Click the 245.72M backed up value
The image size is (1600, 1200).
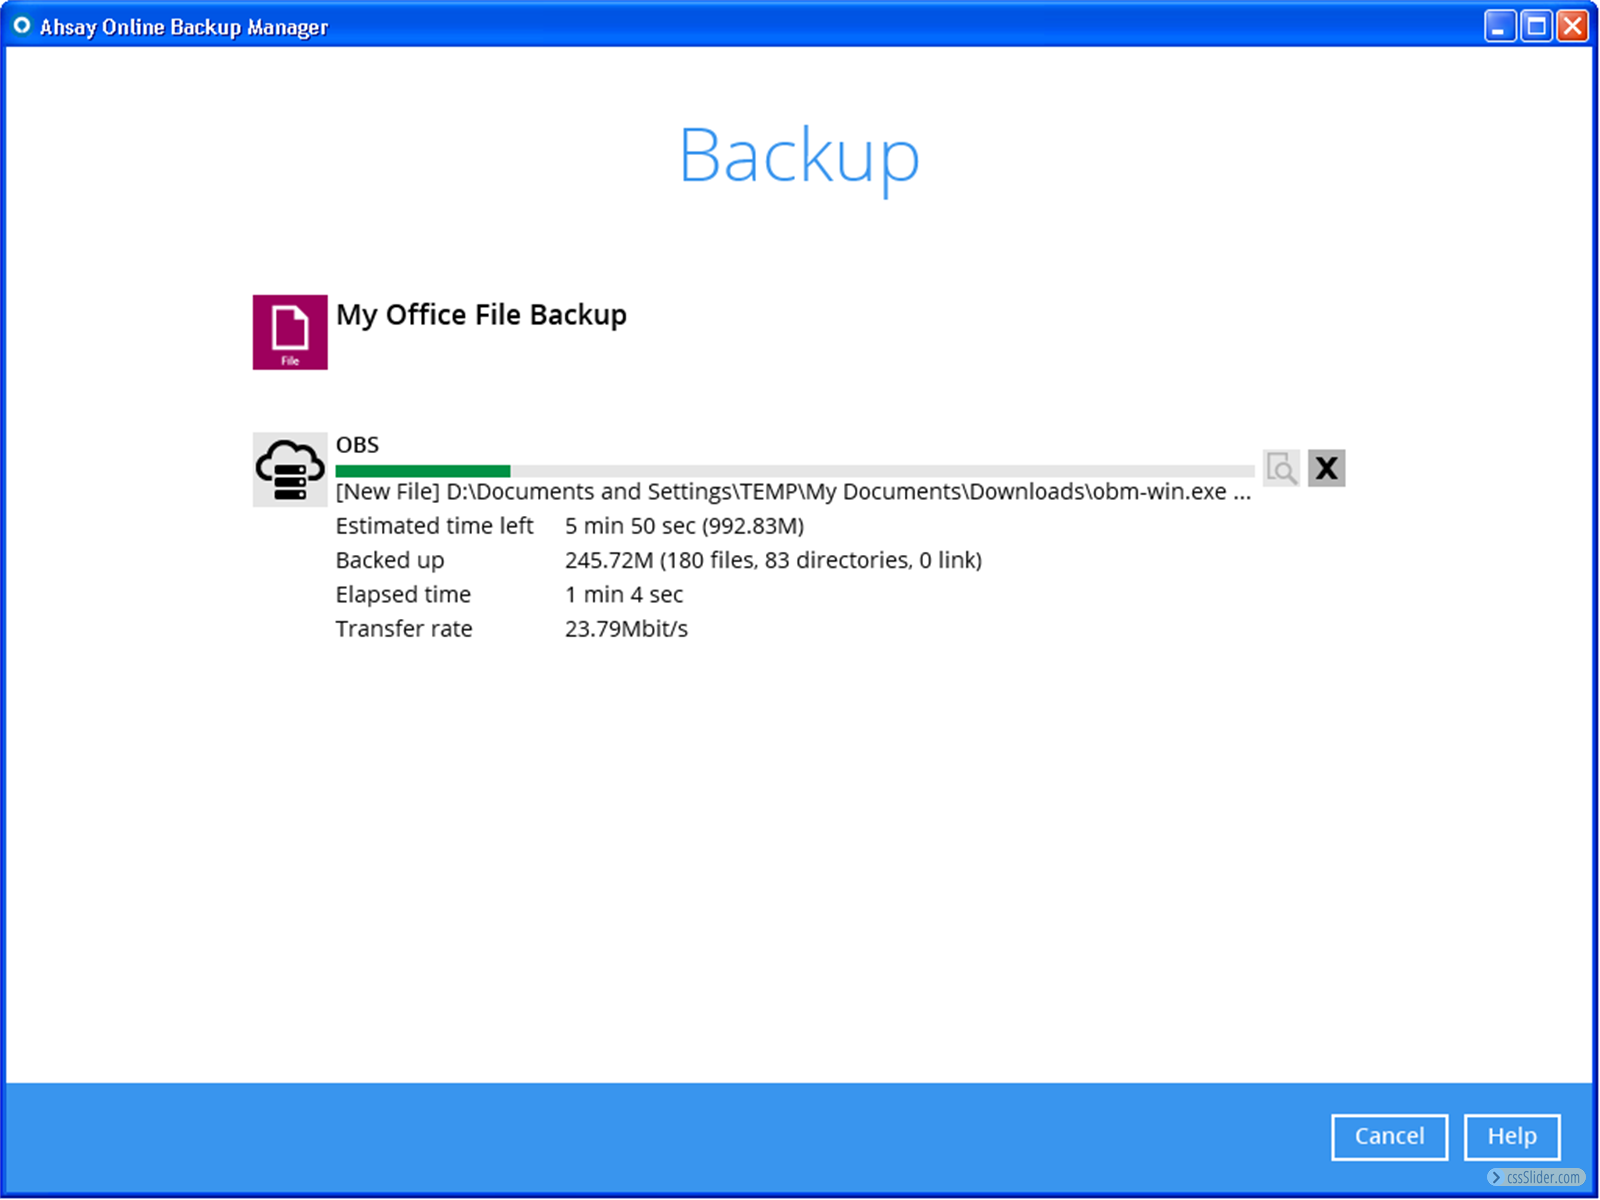click(x=773, y=561)
